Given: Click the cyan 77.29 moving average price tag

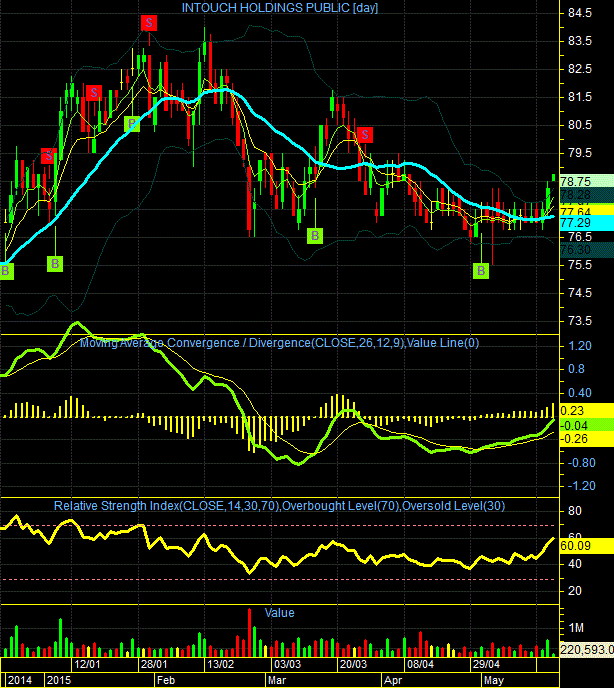Looking at the screenshot, I should 587,223.
